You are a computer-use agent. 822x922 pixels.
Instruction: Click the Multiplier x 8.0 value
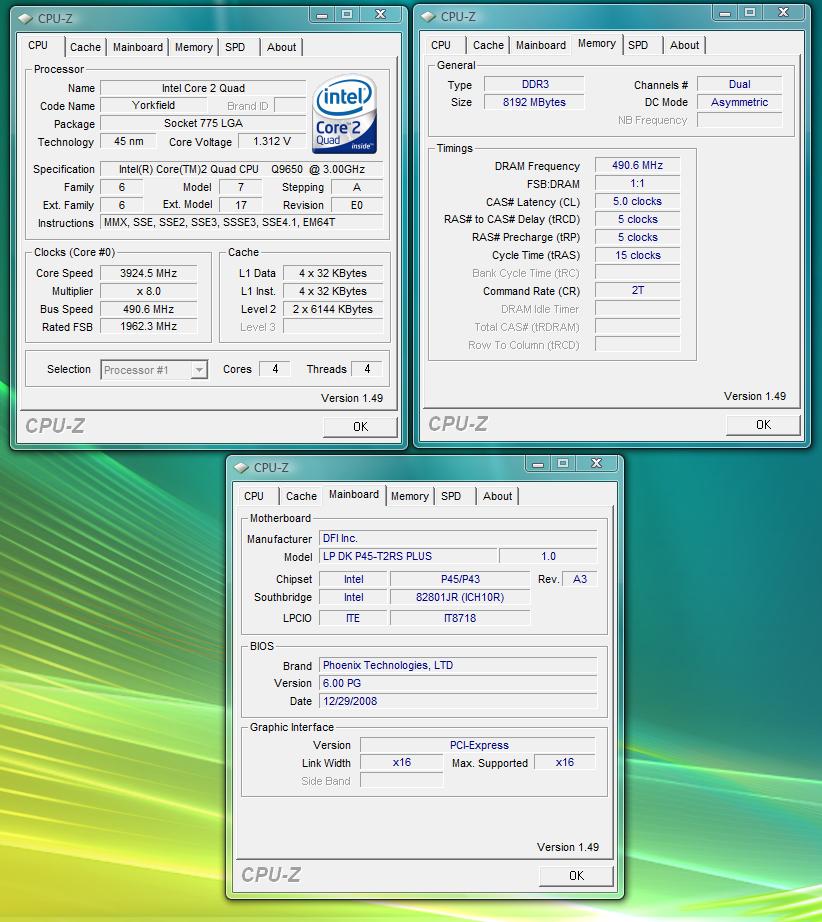tap(149, 291)
